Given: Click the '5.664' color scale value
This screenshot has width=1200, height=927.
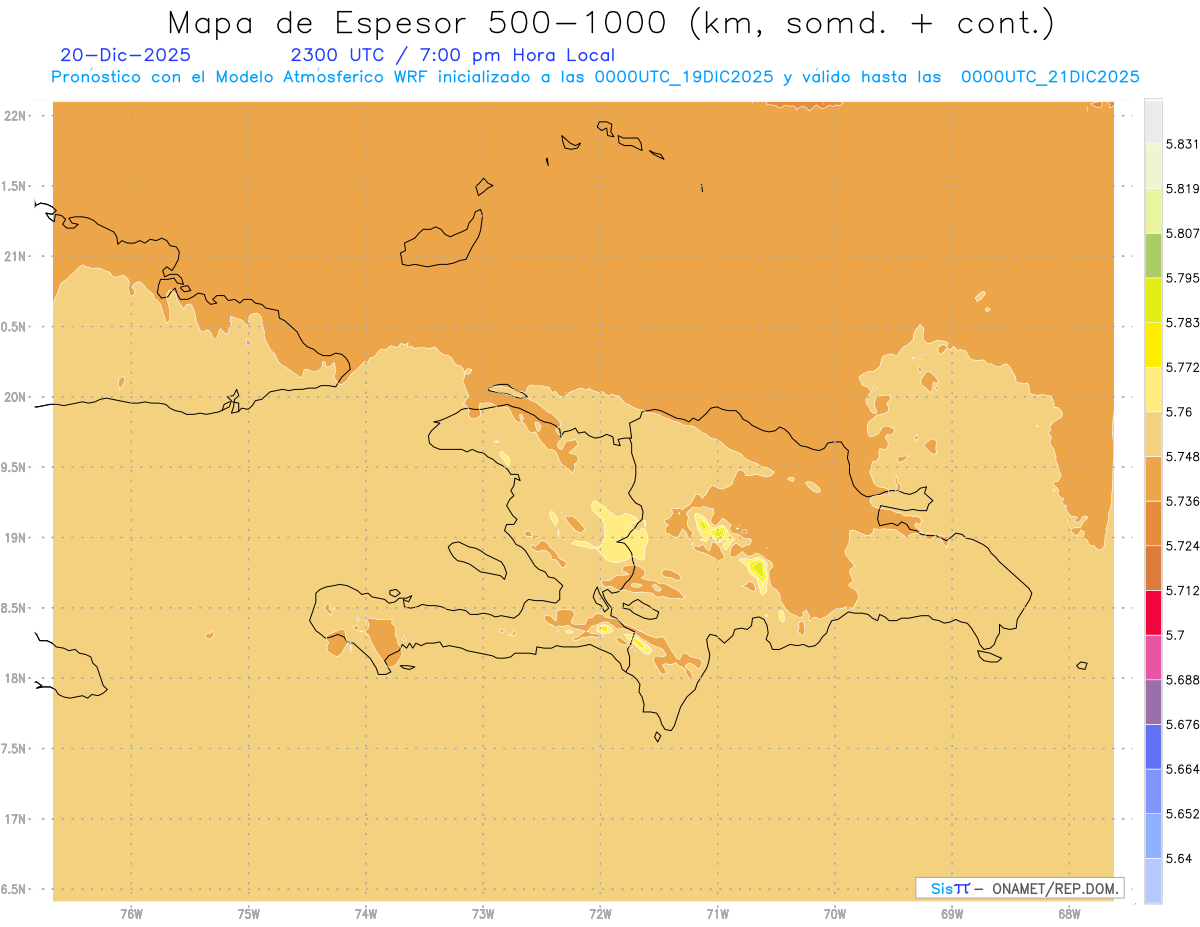Looking at the screenshot, I should (1182, 768).
